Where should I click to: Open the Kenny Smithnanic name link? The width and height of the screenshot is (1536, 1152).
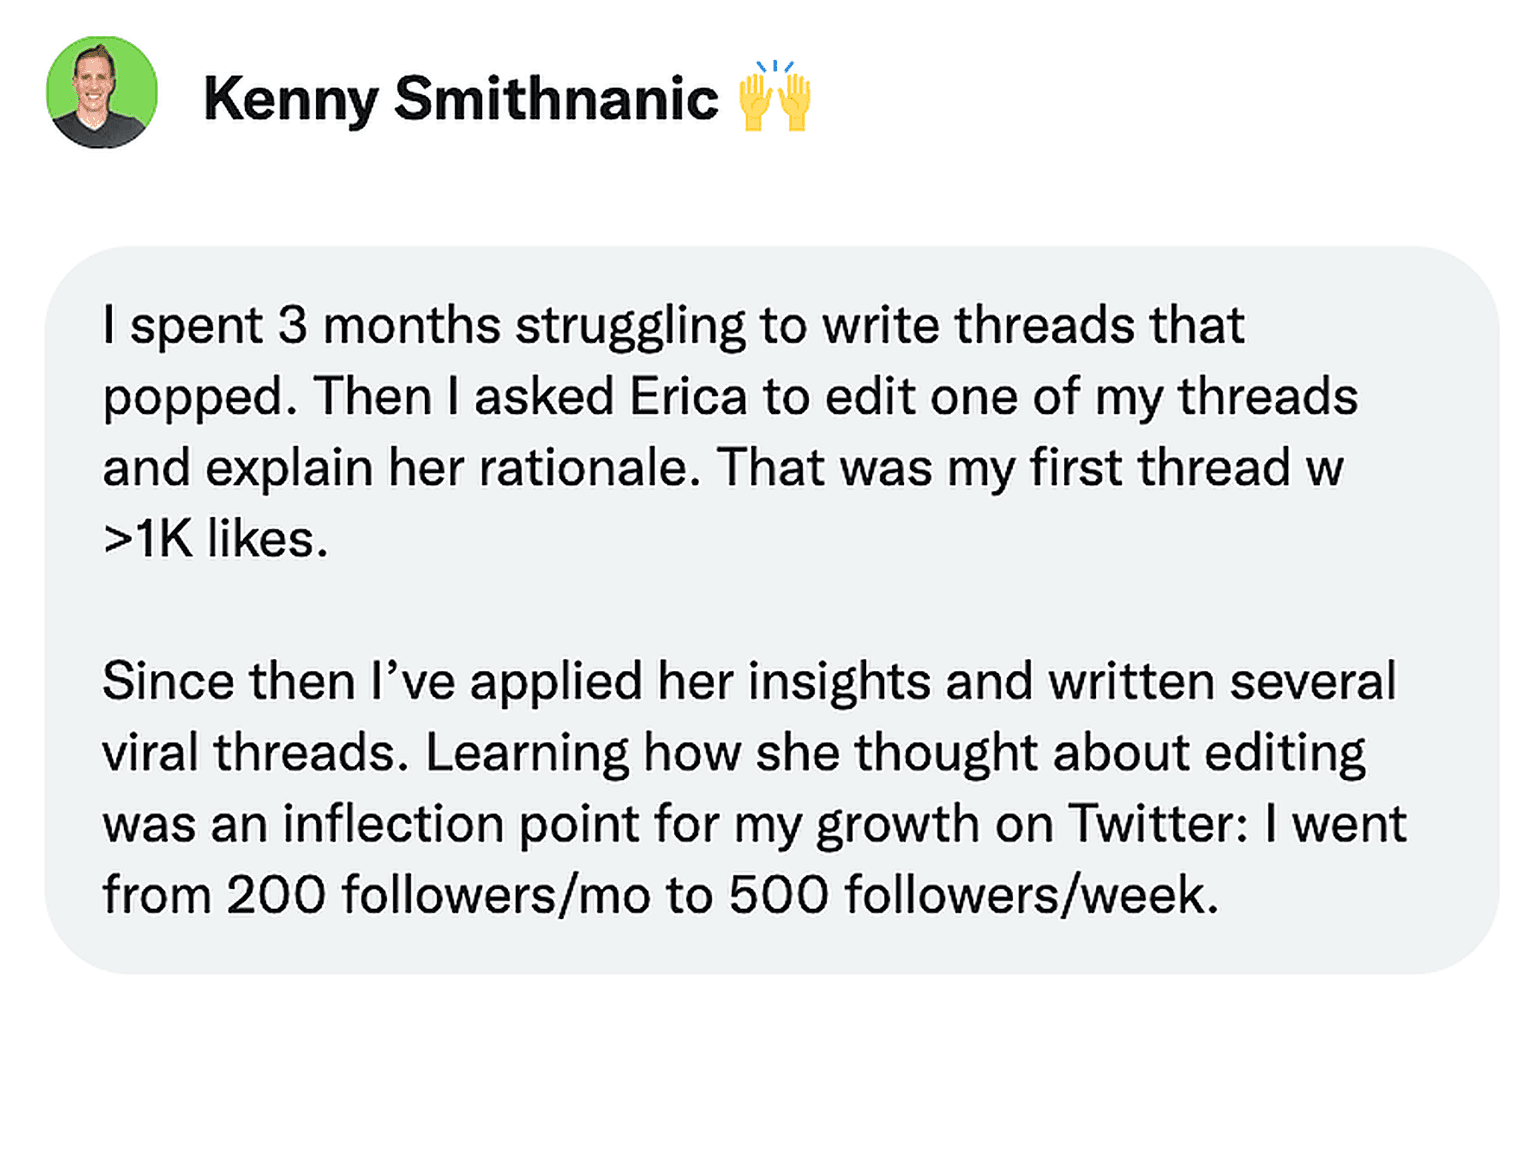pyautogui.click(x=460, y=99)
